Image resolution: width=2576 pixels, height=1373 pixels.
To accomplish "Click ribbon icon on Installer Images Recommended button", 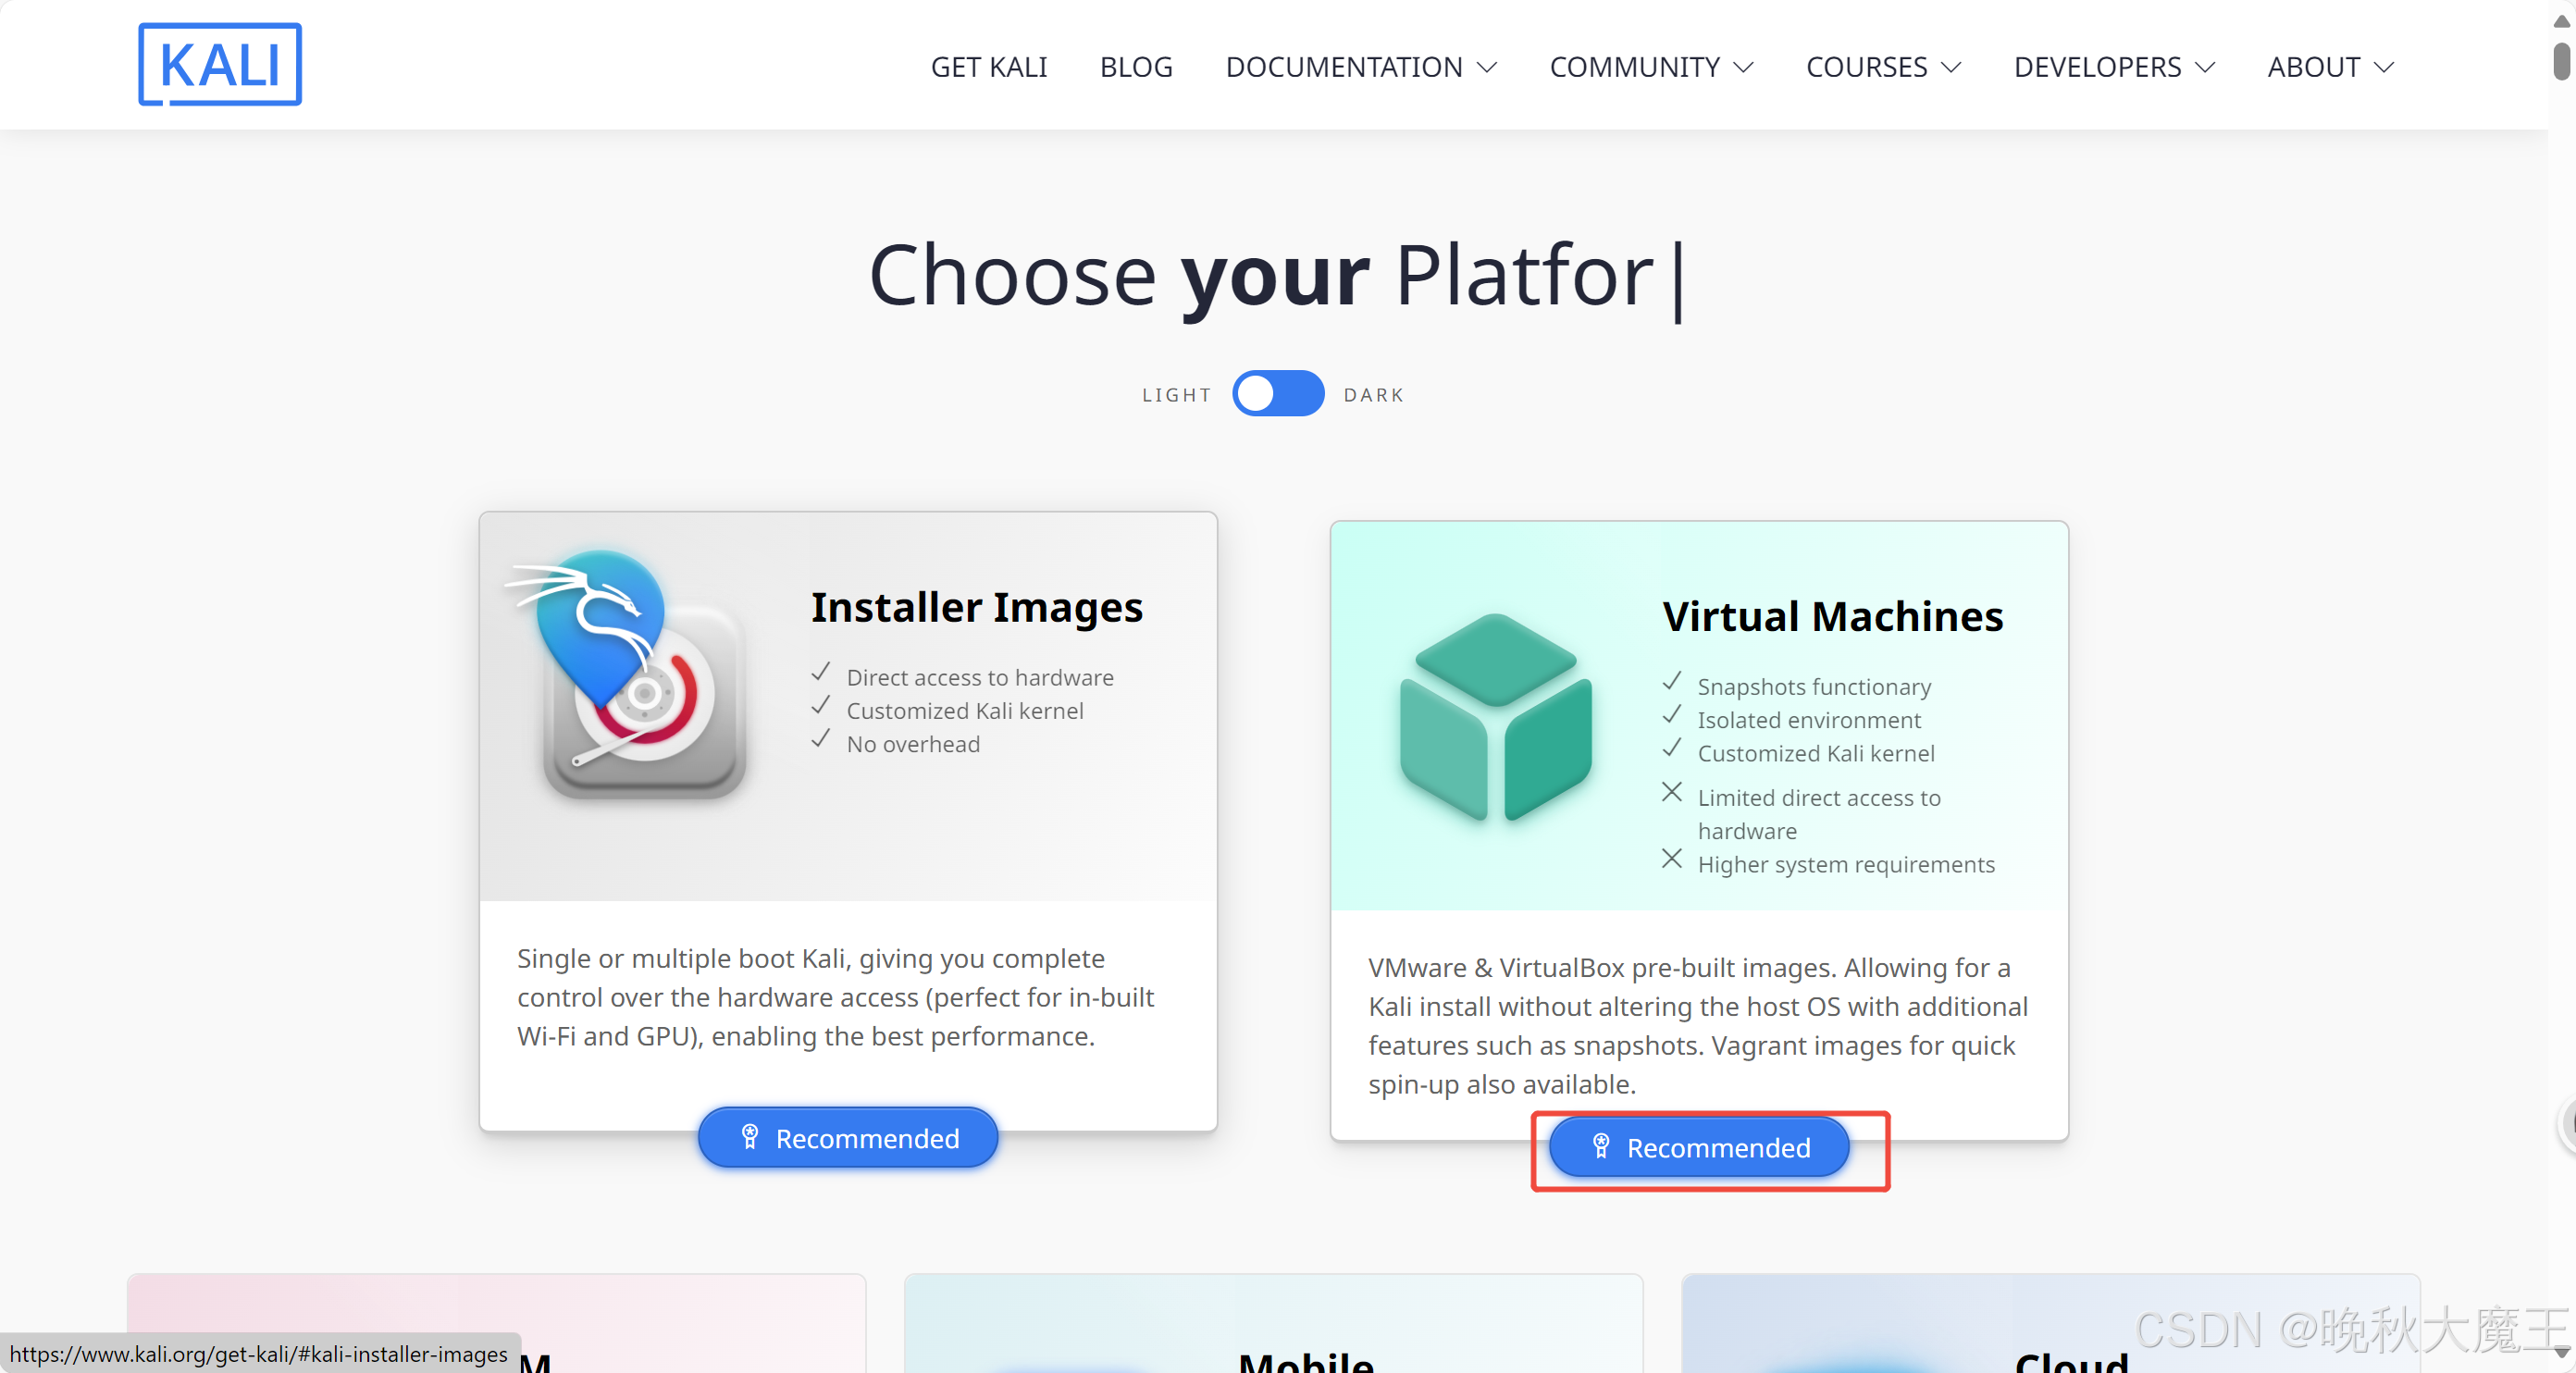I will pos(749,1137).
